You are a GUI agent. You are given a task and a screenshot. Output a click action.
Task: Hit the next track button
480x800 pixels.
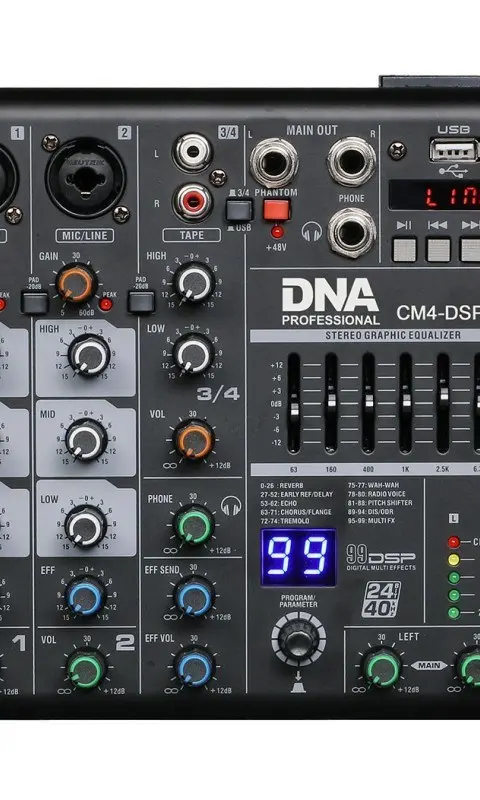(470, 249)
